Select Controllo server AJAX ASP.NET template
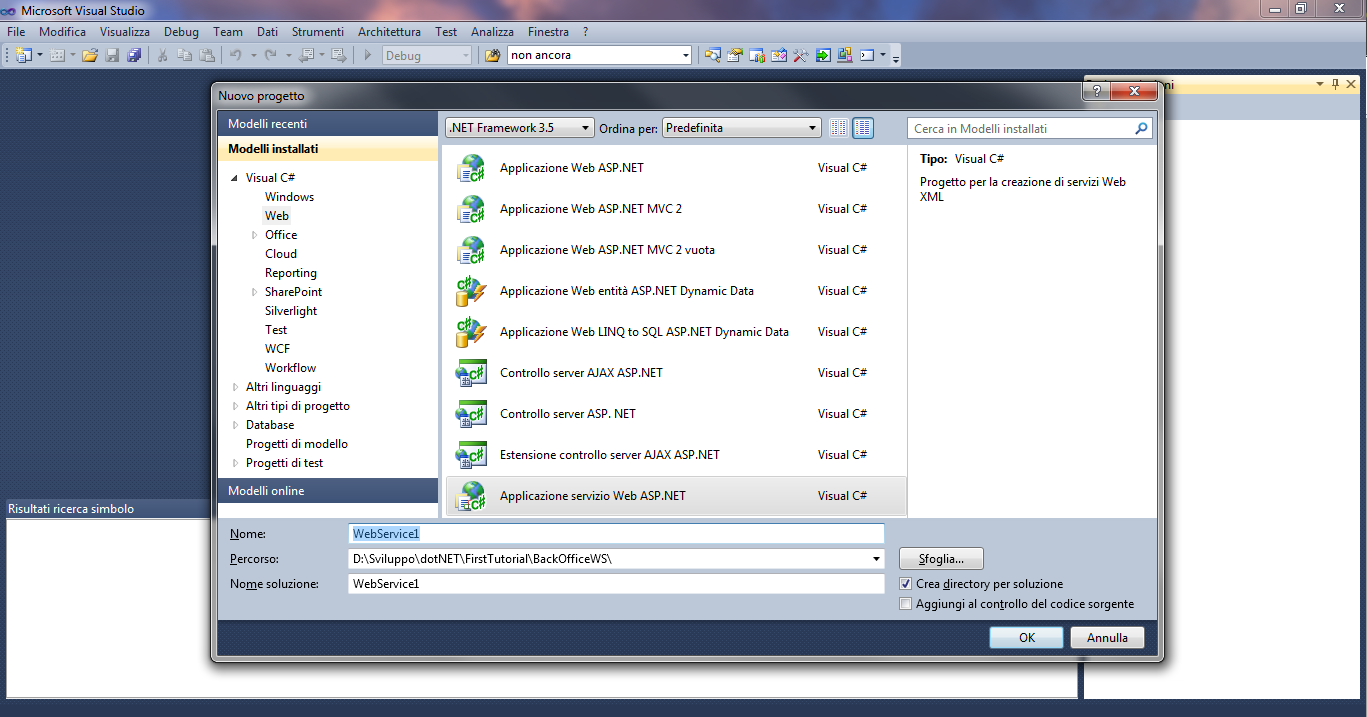 (x=675, y=373)
